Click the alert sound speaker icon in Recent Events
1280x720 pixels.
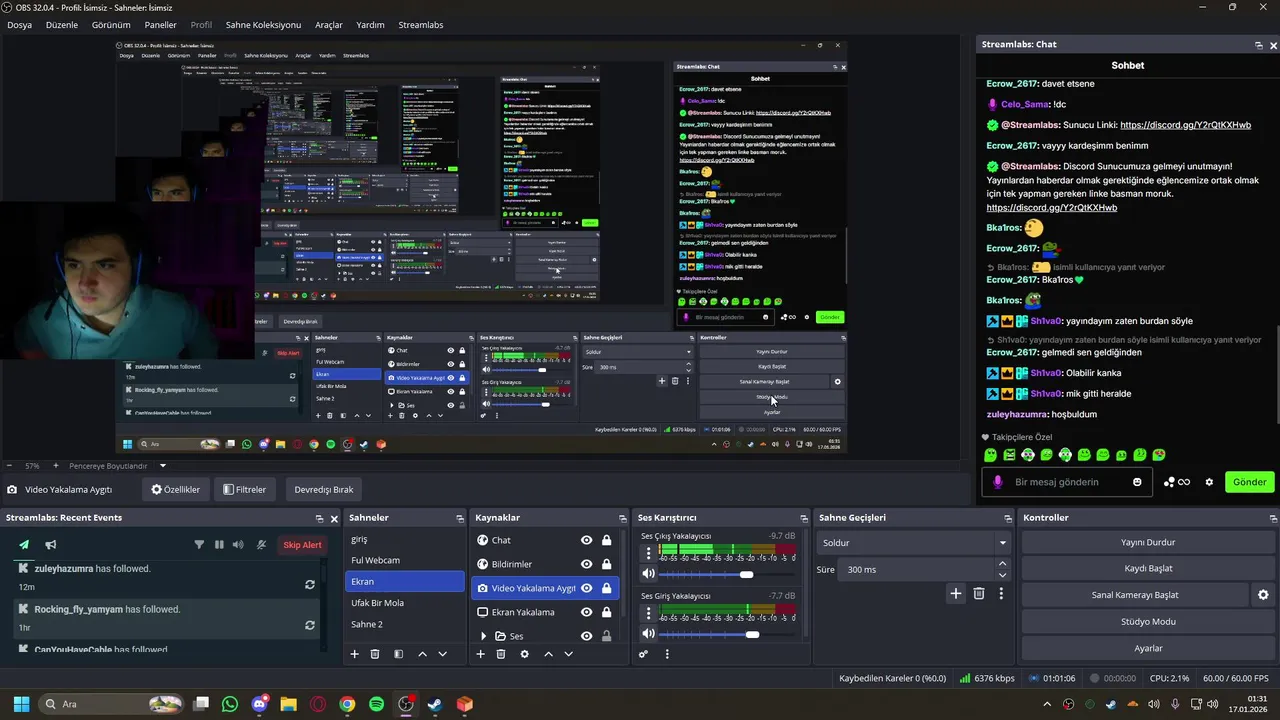point(238,545)
